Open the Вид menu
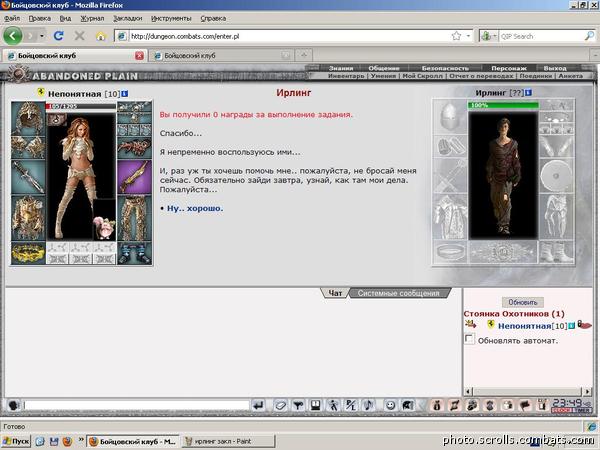The width and height of the screenshot is (600, 450). coord(65,18)
